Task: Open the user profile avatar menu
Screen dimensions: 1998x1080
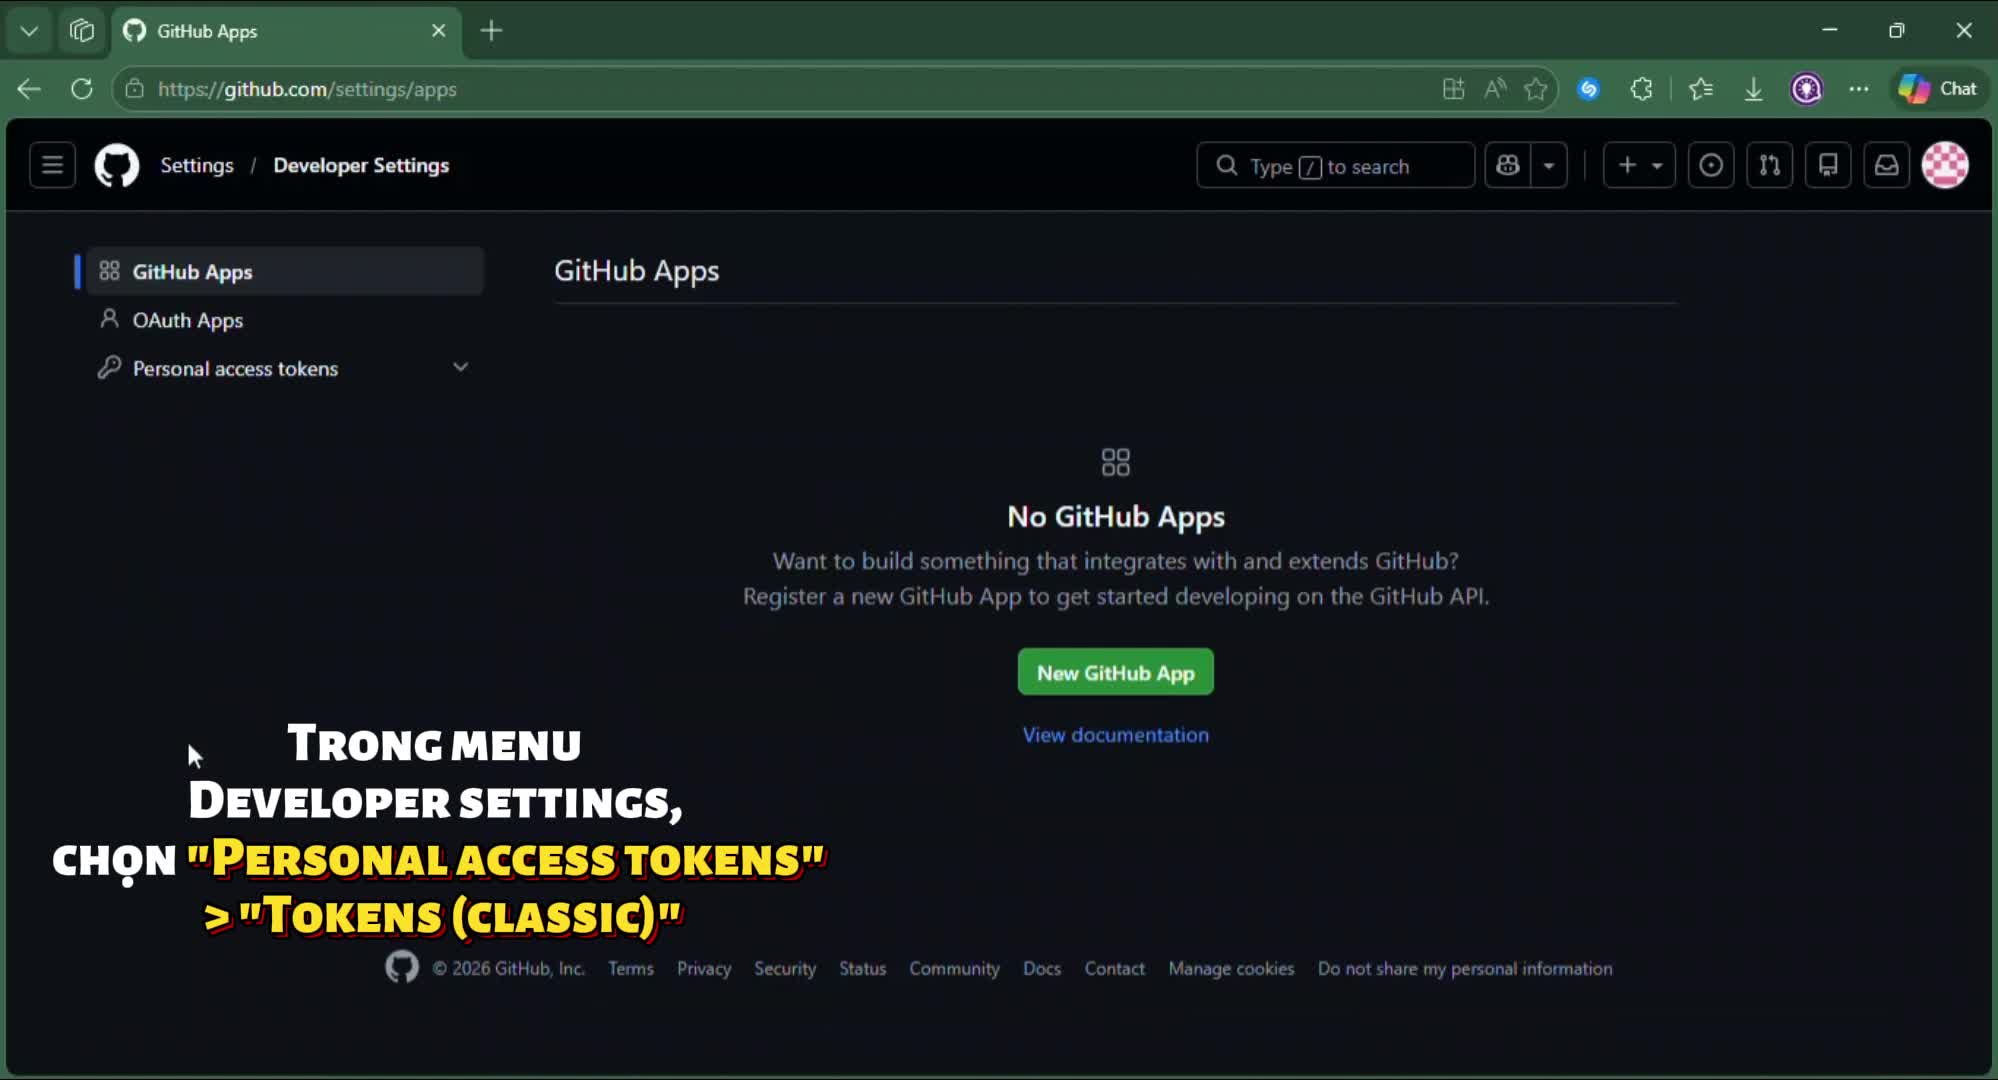Action: point(1945,165)
